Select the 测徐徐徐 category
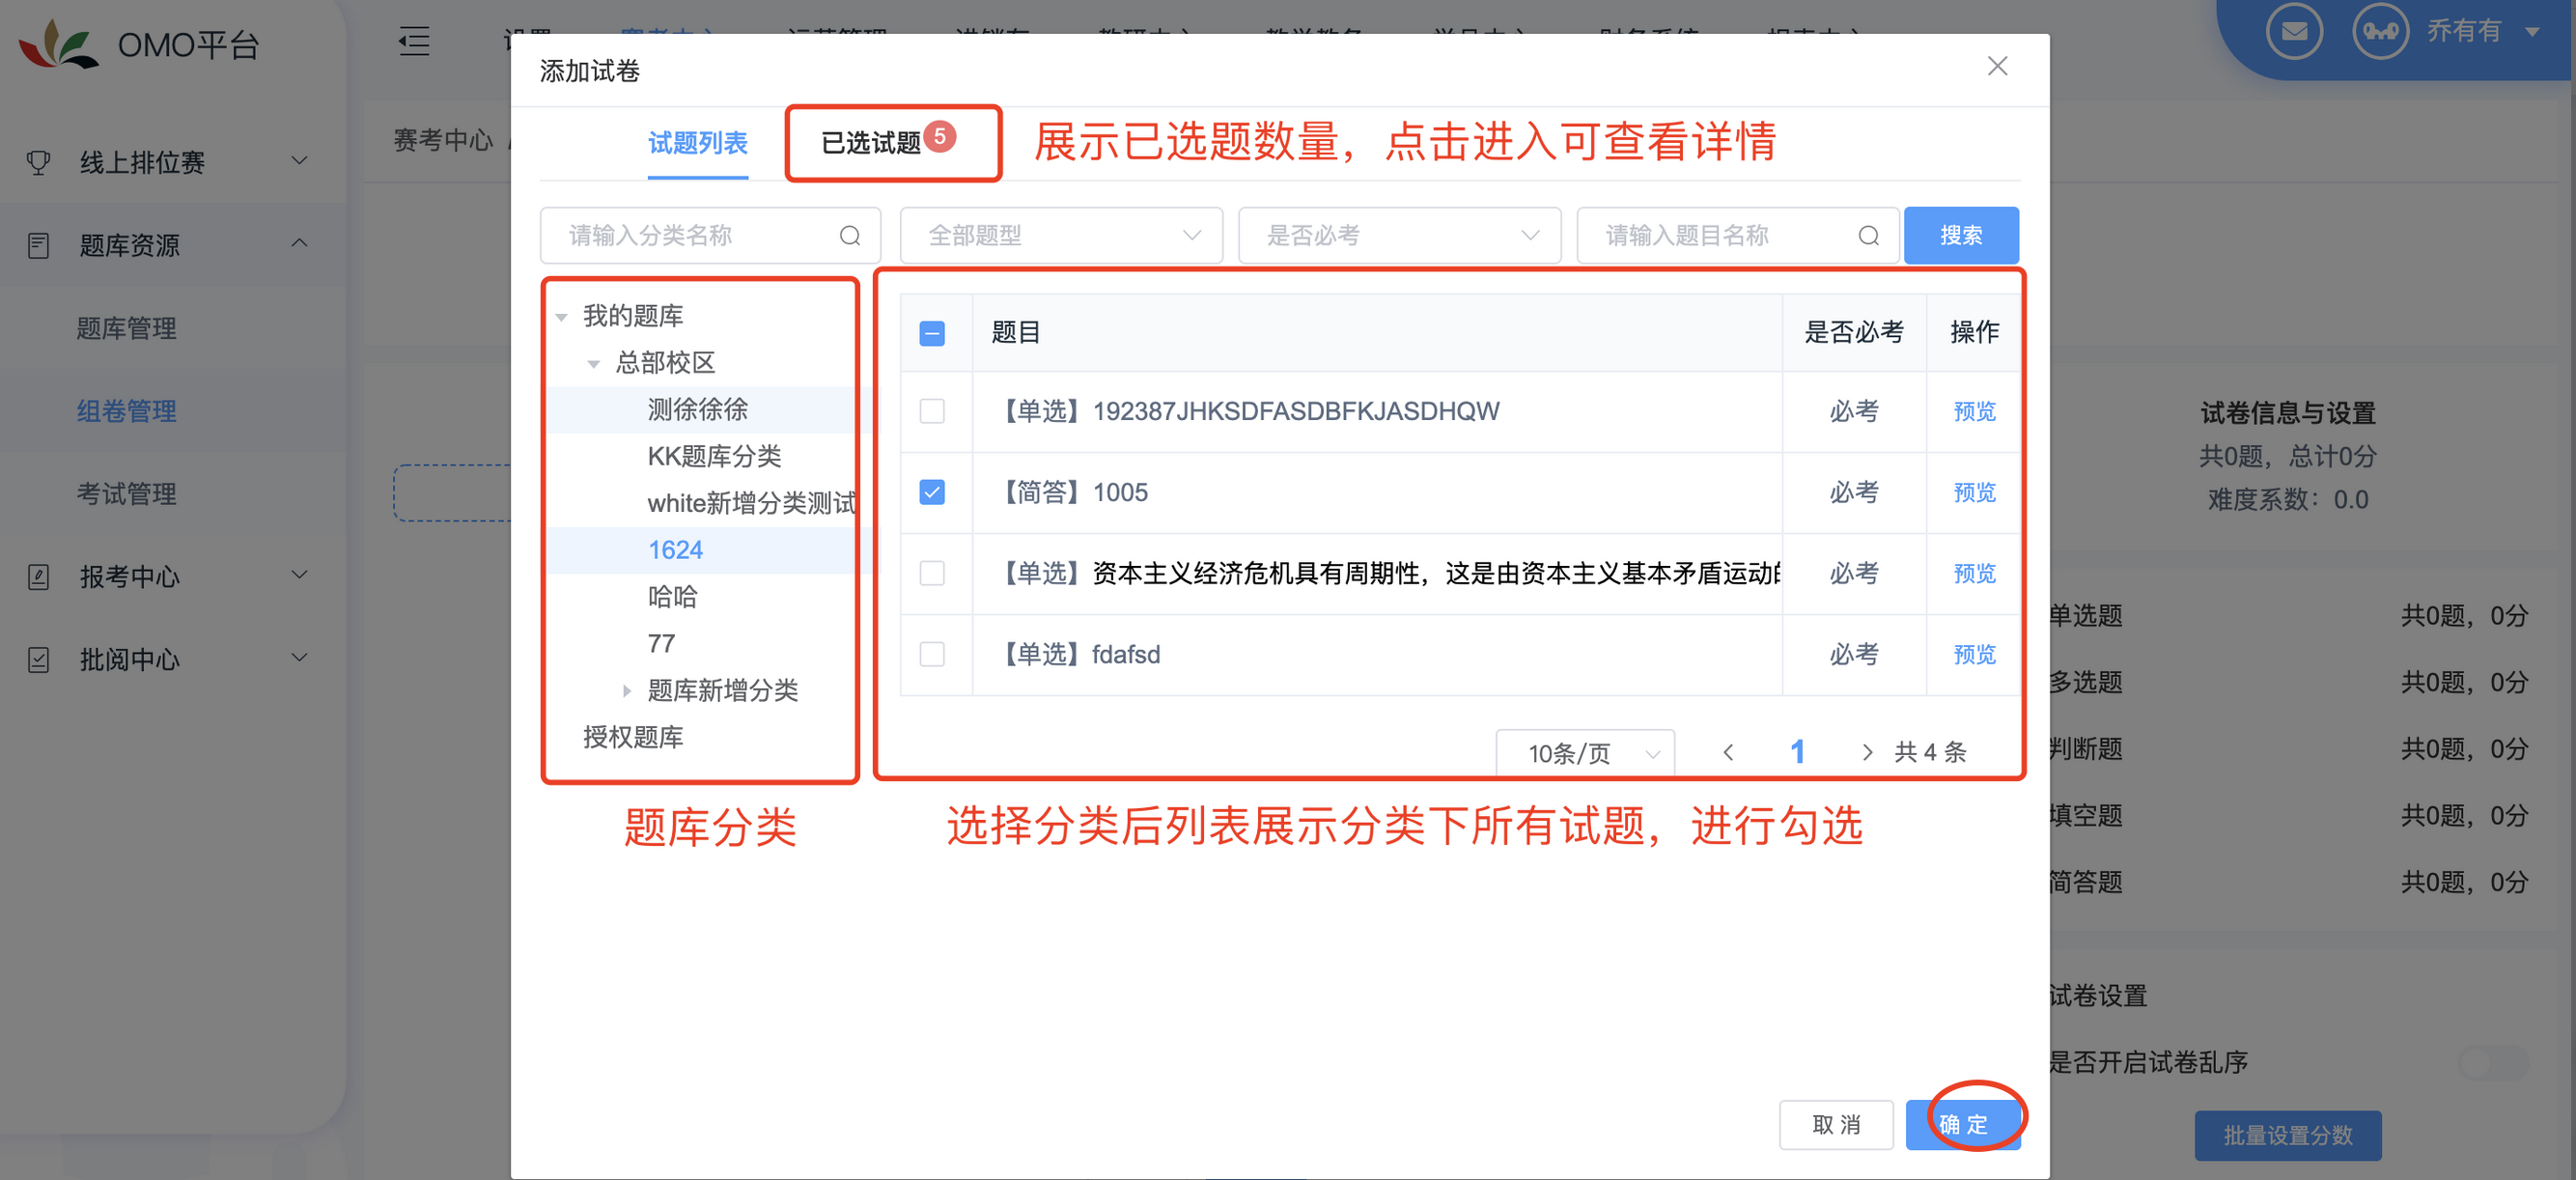The height and width of the screenshot is (1180, 2576). pyautogui.click(x=698, y=409)
